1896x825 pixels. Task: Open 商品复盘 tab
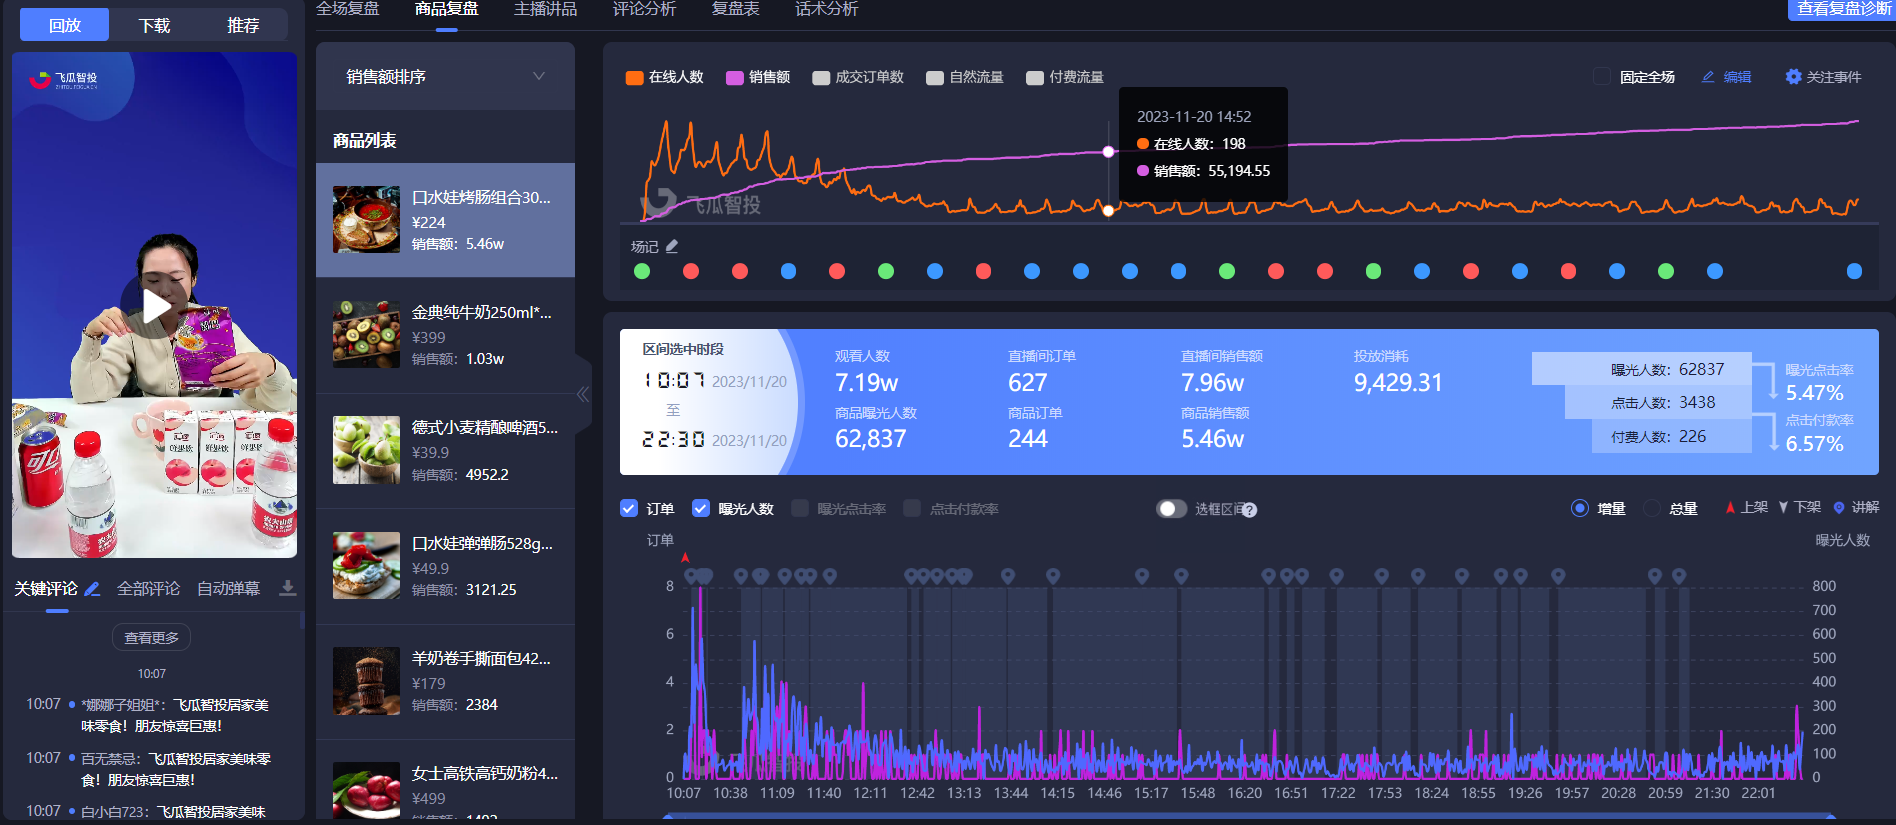coord(447,9)
